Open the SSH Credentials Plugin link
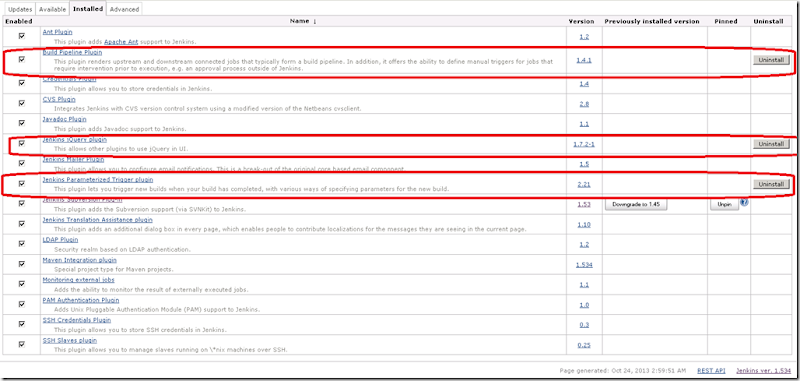Image resolution: width=800 pixels, height=381 pixels. pos(77,320)
